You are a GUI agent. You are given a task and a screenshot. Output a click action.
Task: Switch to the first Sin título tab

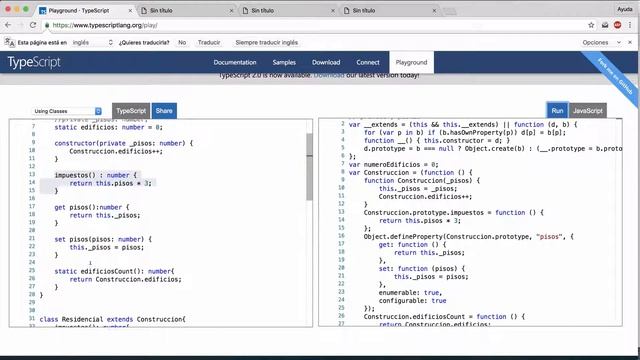[x=187, y=11]
